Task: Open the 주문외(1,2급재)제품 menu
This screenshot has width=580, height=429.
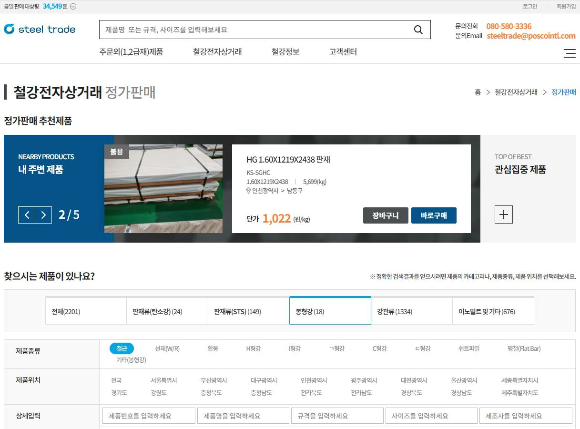Action: point(131,52)
